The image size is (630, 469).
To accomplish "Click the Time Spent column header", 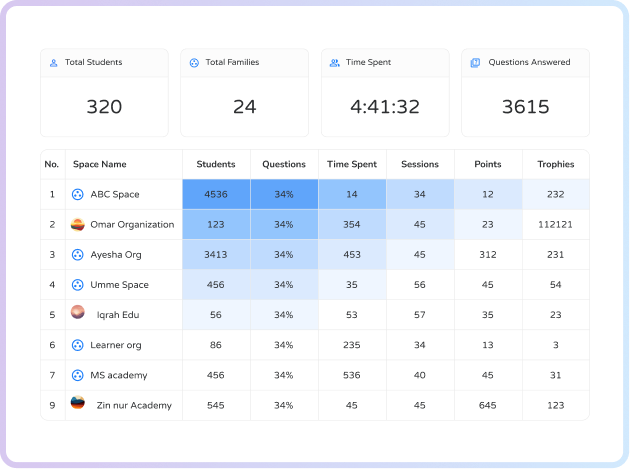I will [352, 164].
